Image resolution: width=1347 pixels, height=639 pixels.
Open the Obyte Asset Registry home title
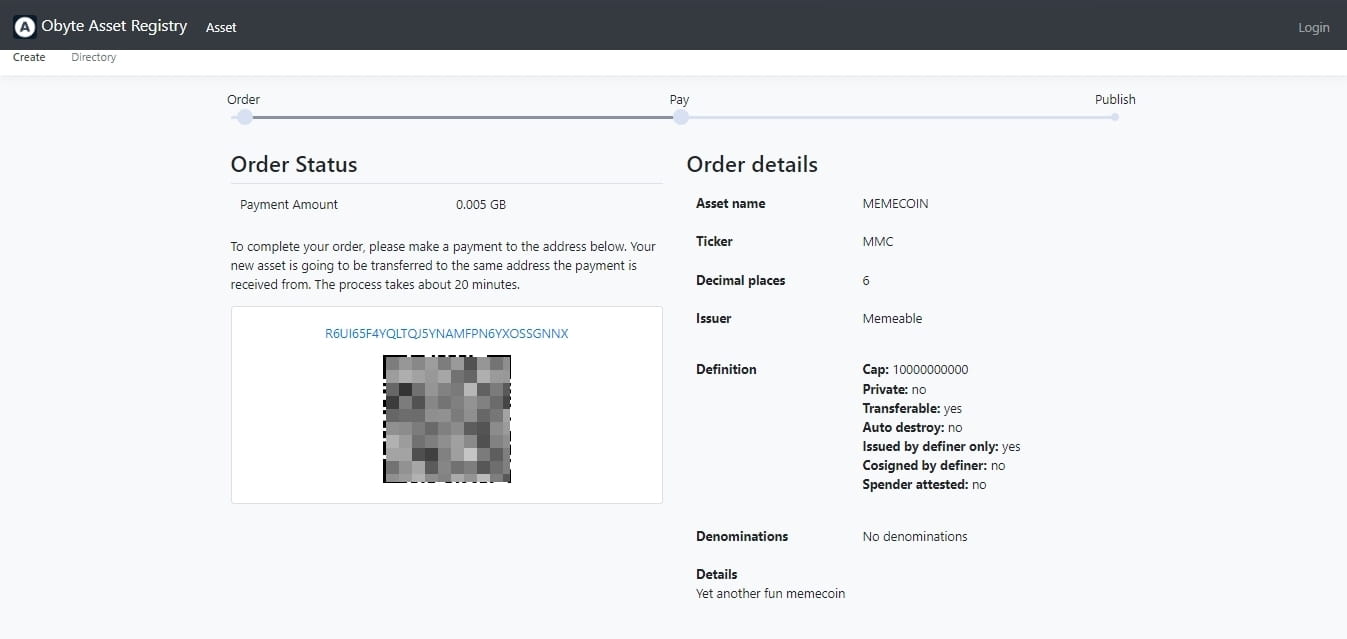tap(114, 26)
